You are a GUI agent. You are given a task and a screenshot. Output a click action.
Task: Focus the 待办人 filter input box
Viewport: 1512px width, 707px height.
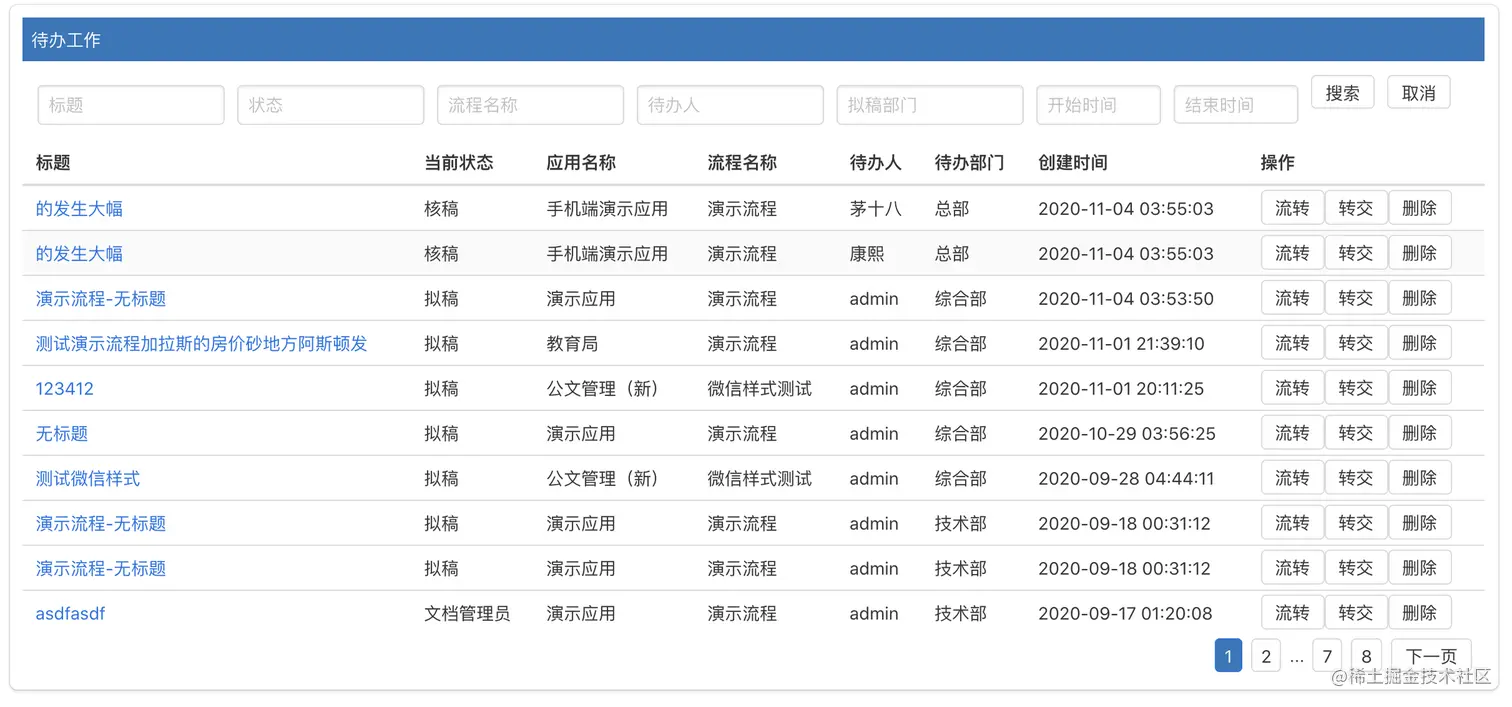tap(730, 105)
